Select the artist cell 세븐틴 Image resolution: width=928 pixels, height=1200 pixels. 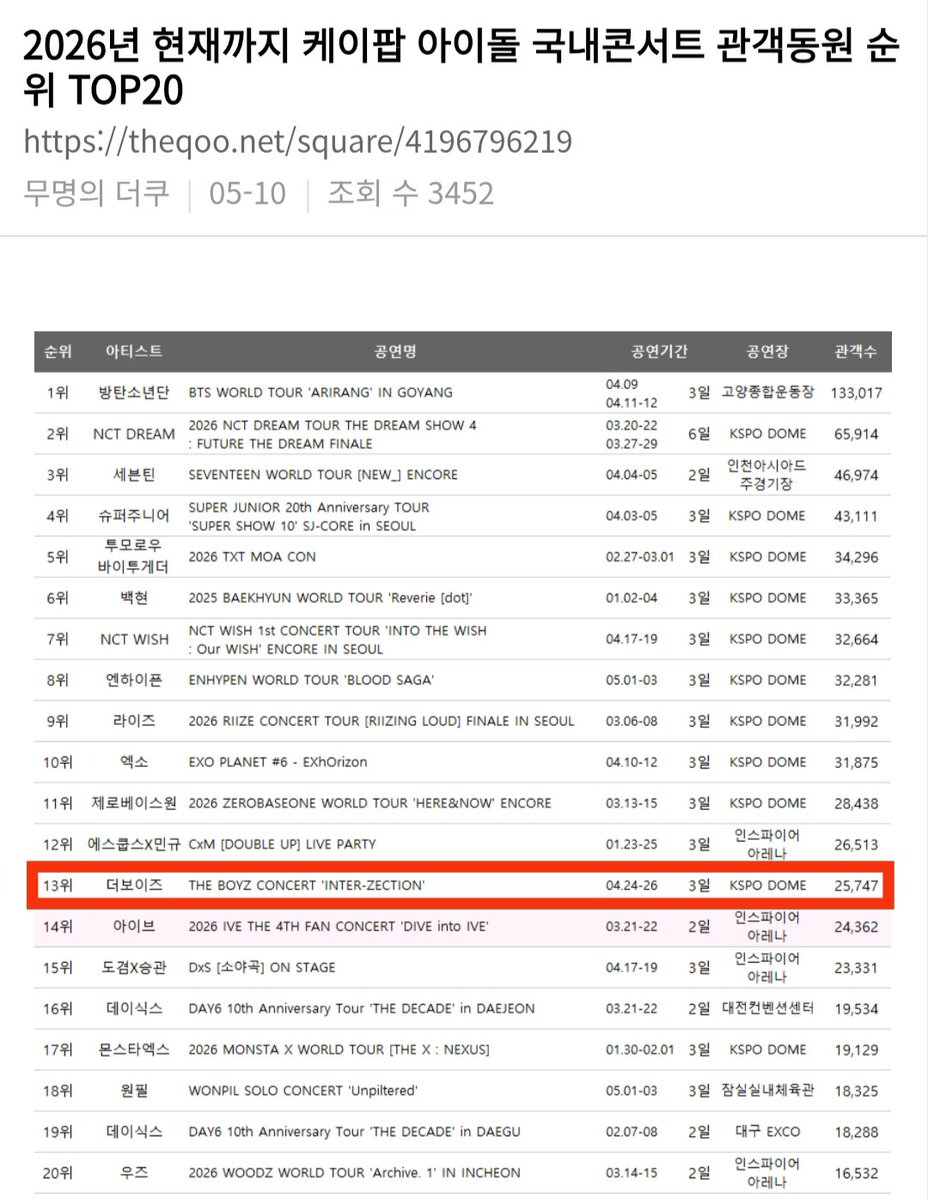point(134,475)
